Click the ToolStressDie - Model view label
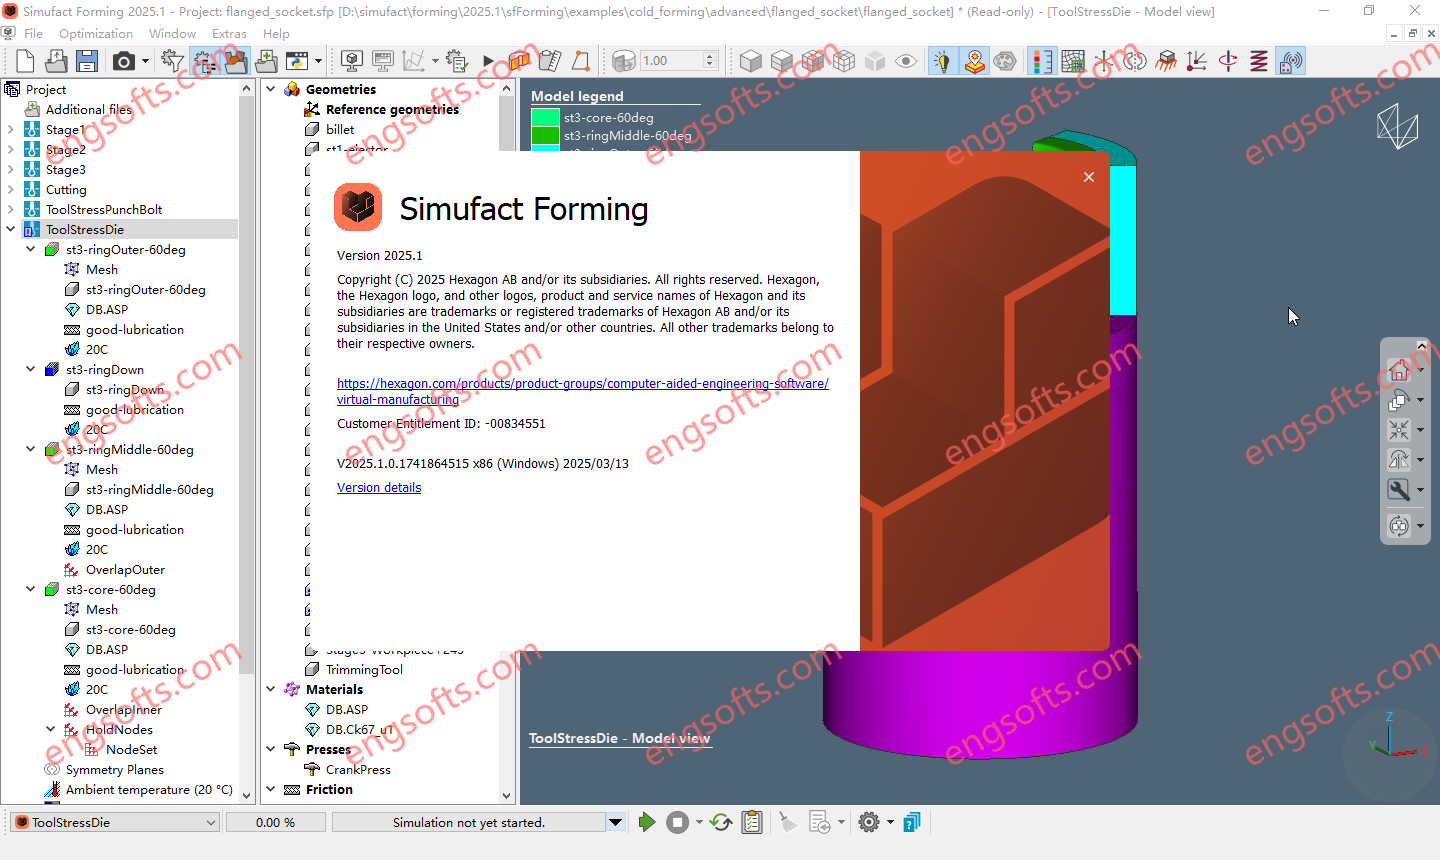Screen dimensions: 1440x860 (x=620, y=738)
